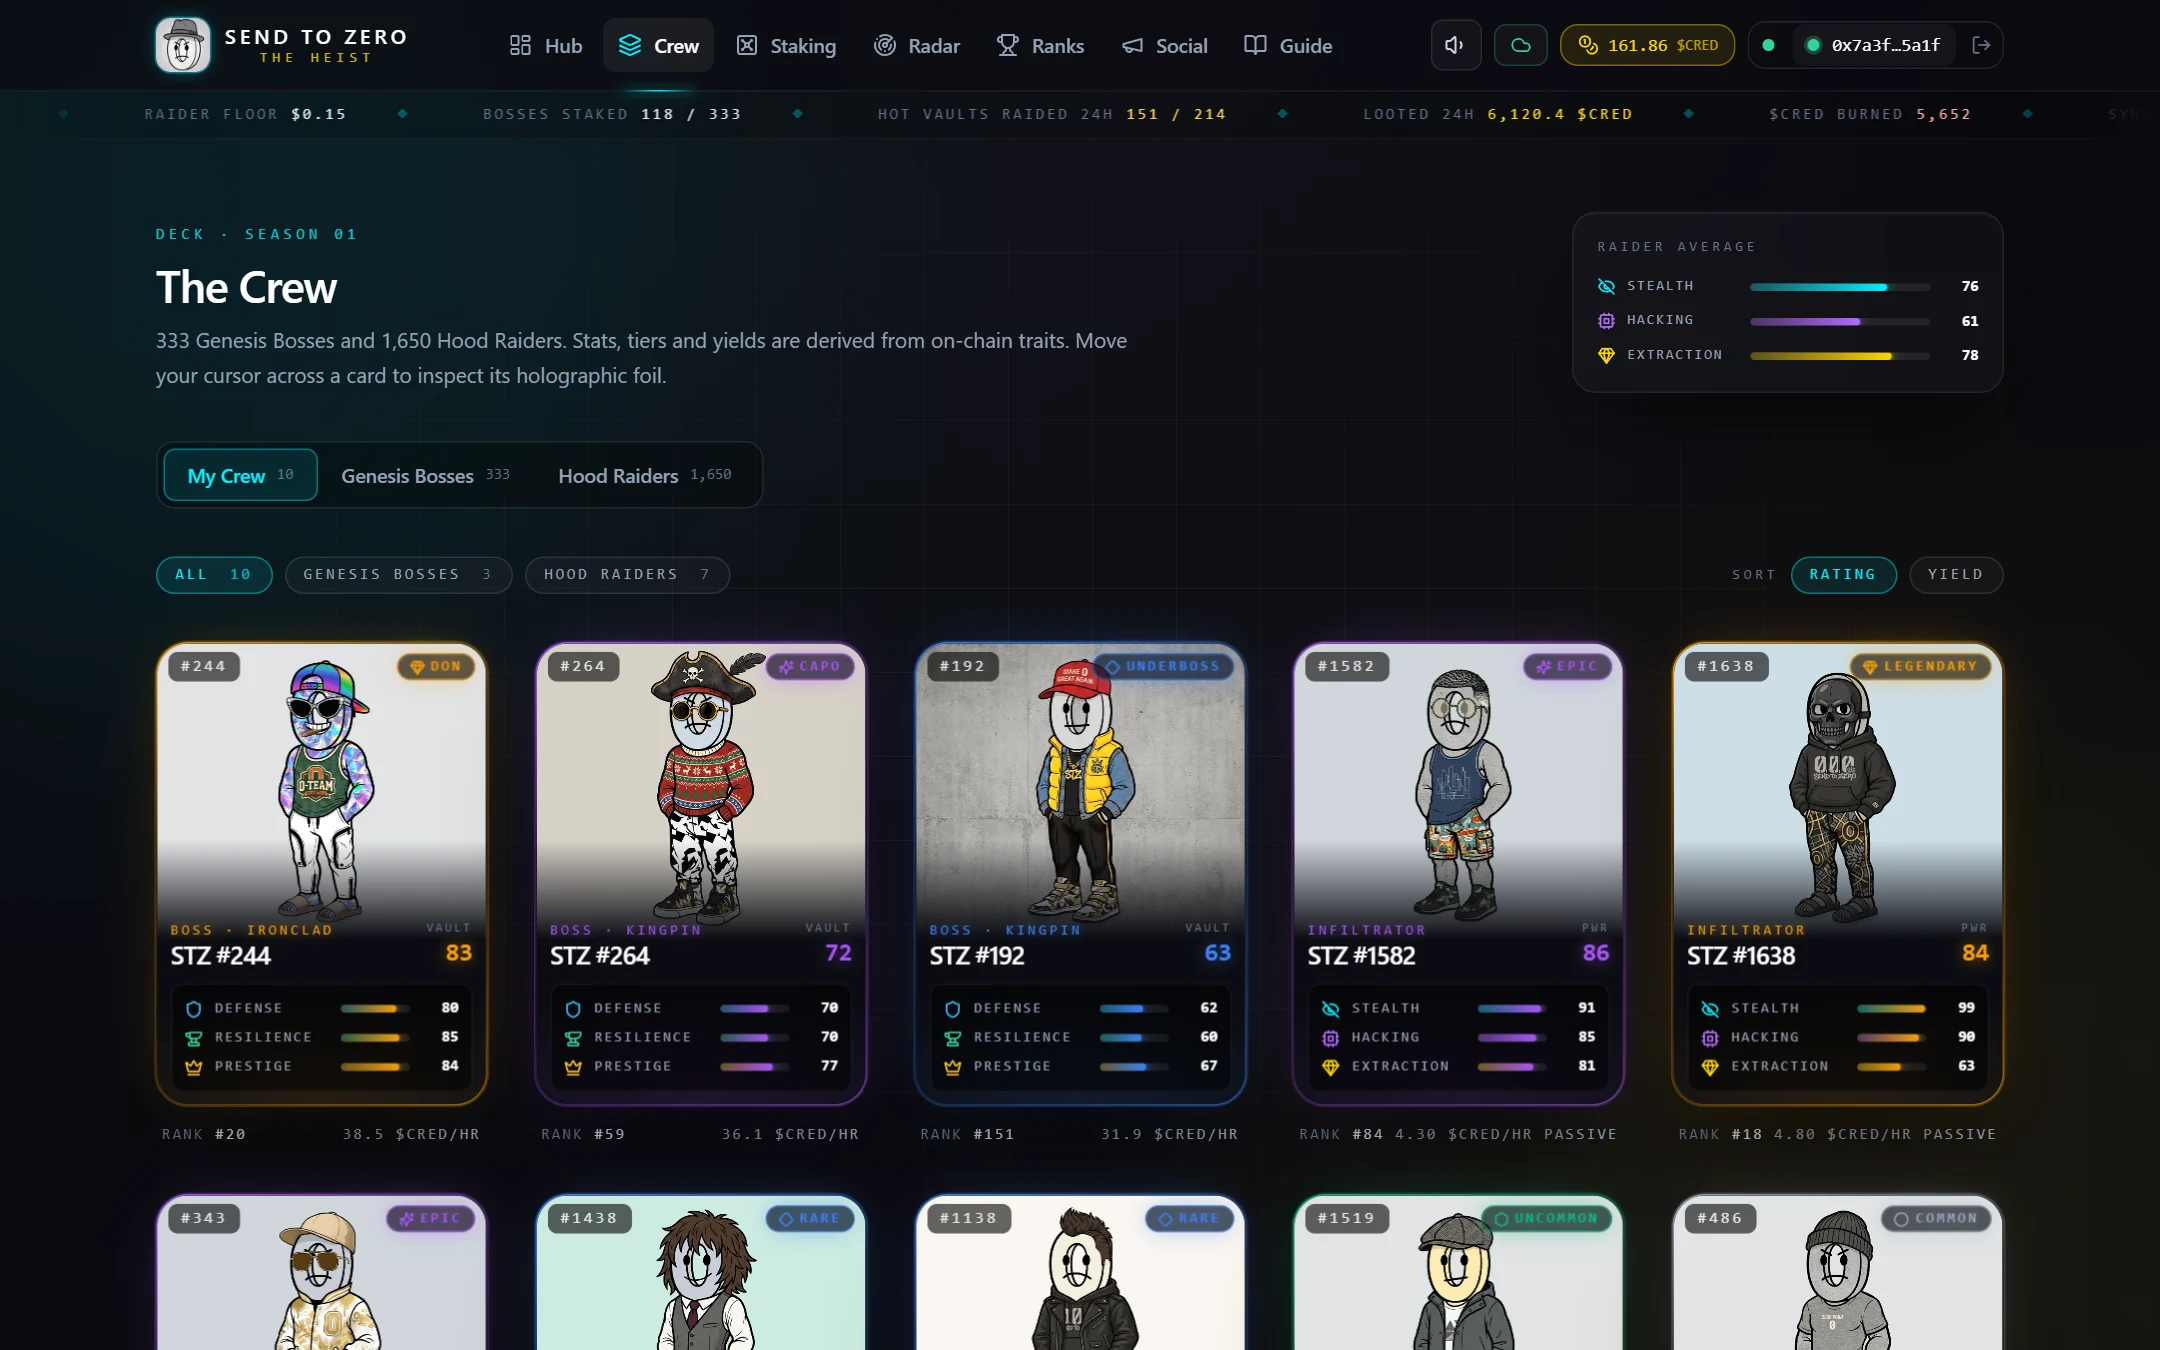Open the STZ #1638 Legendary card
The width and height of the screenshot is (2160, 1350).
click(1838, 874)
